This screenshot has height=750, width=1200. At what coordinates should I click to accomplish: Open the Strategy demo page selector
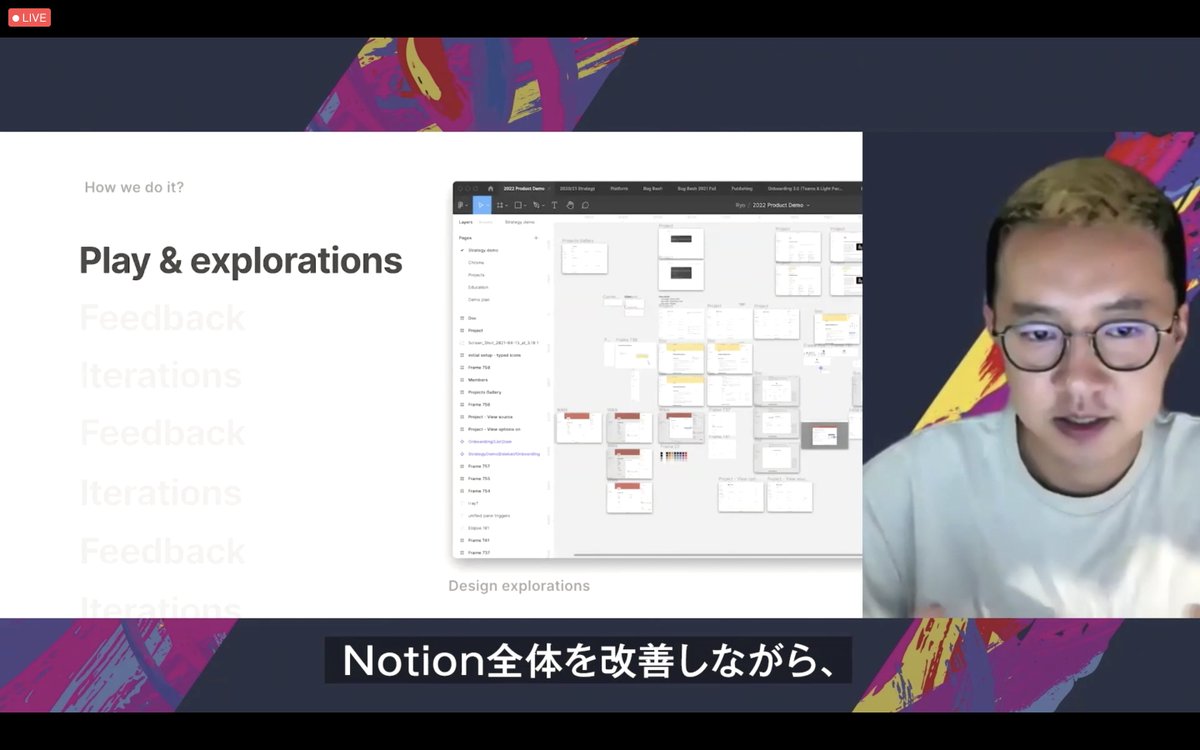tap(520, 222)
